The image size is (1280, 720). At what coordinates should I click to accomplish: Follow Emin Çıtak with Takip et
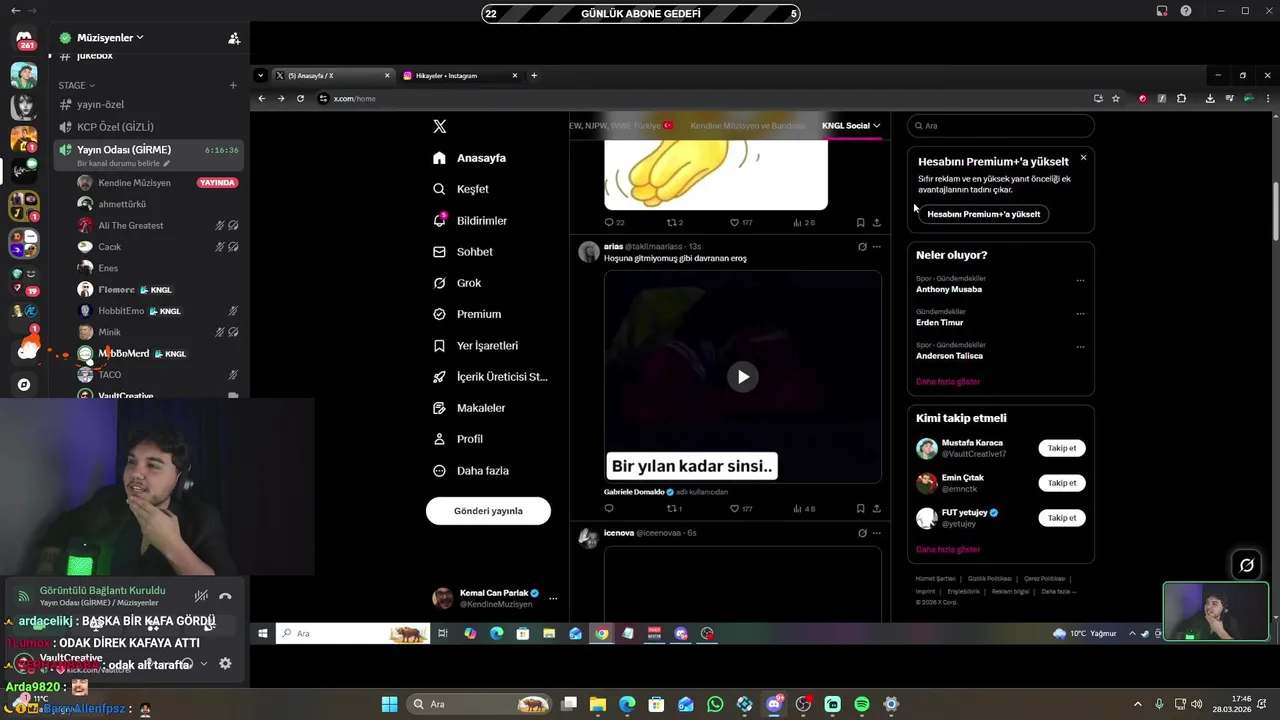[1062, 483]
